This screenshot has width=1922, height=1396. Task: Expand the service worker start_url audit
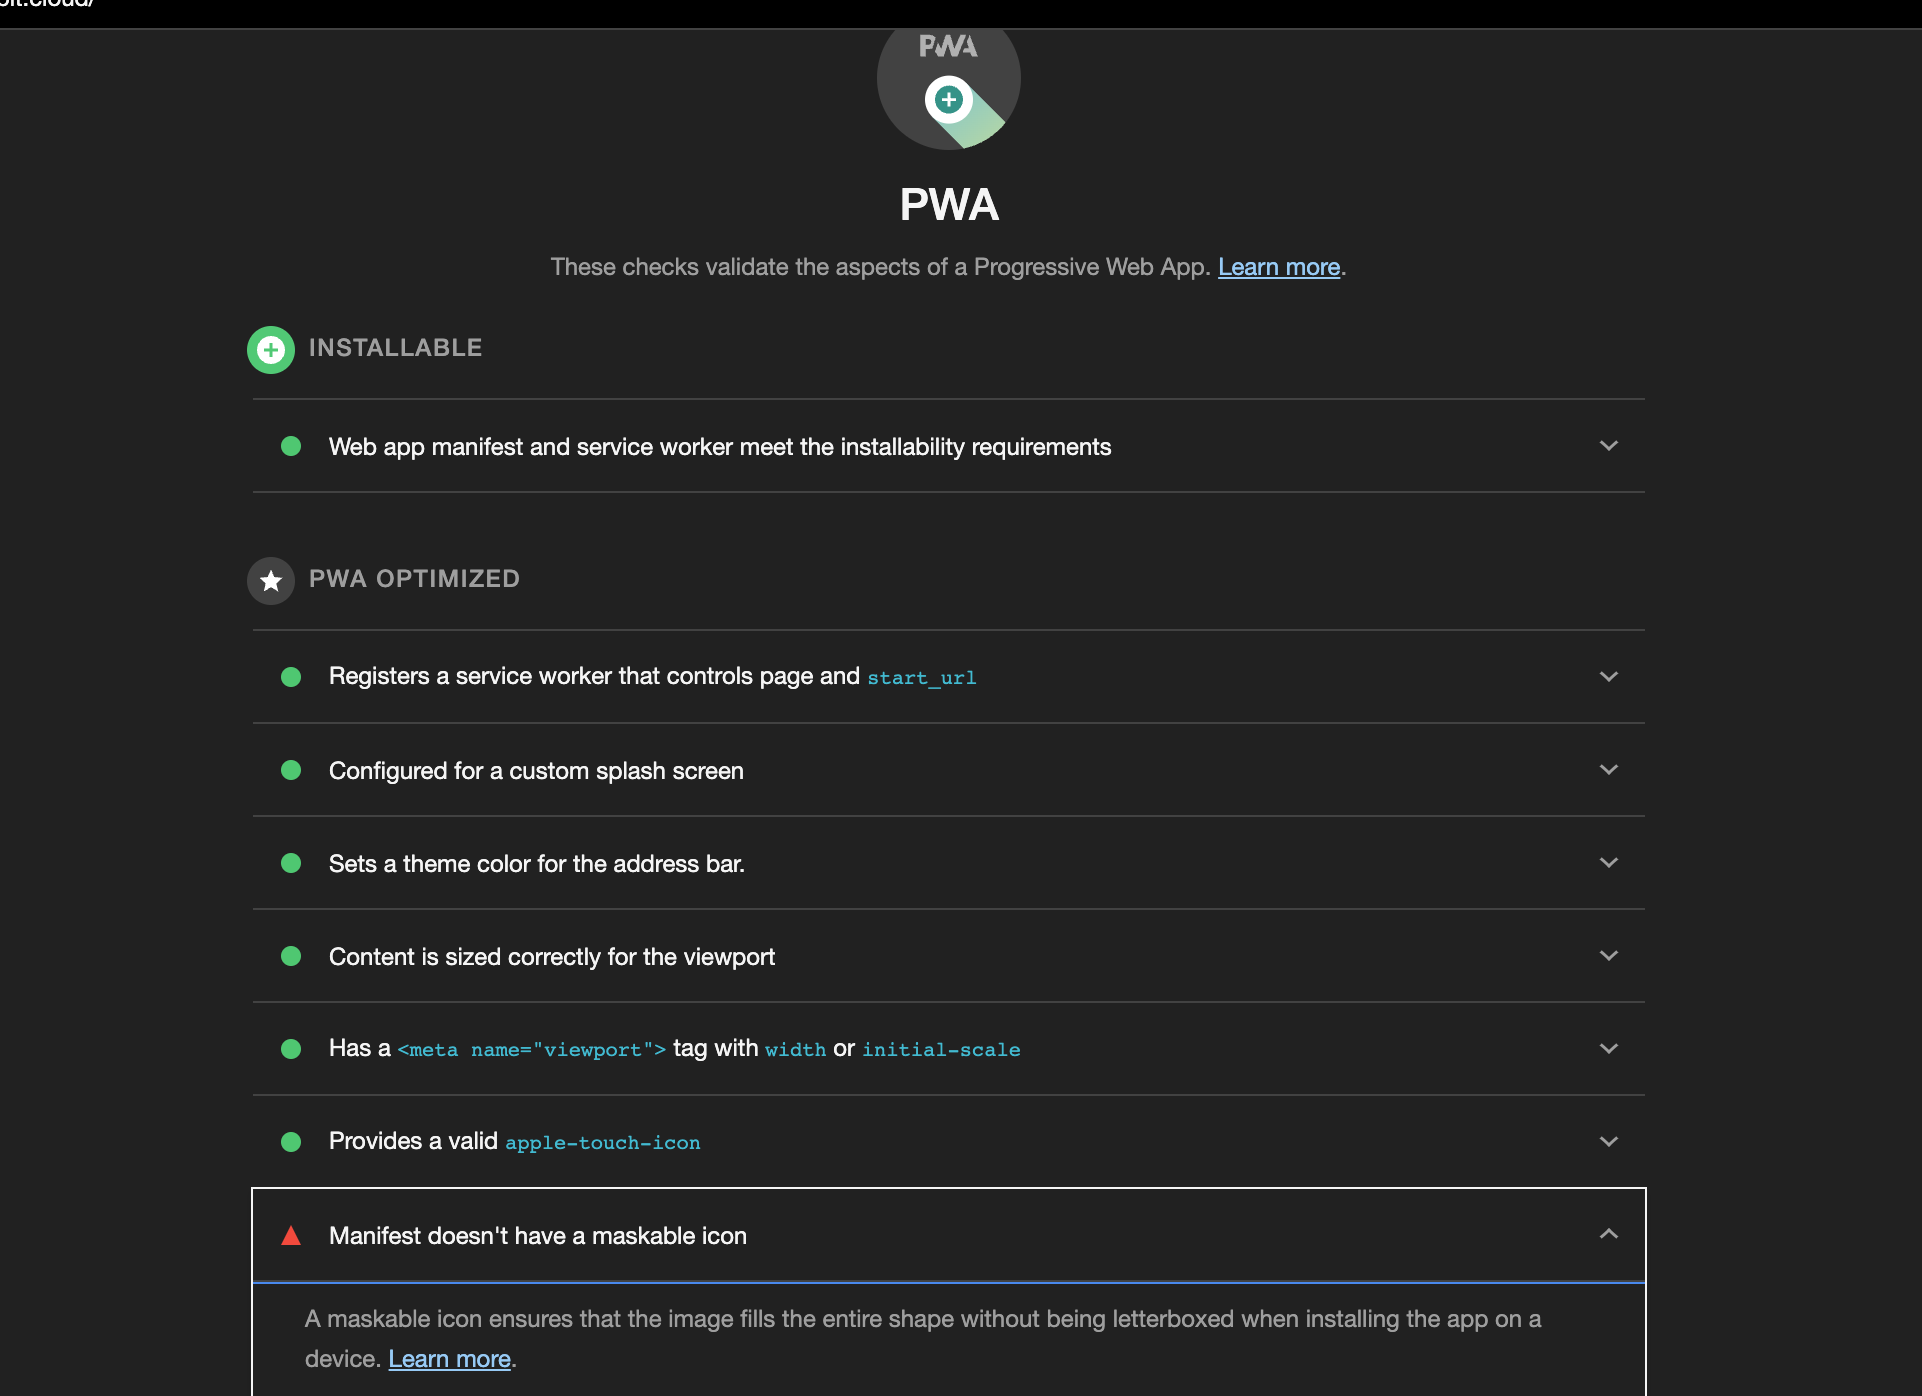pyautogui.click(x=1609, y=676)
